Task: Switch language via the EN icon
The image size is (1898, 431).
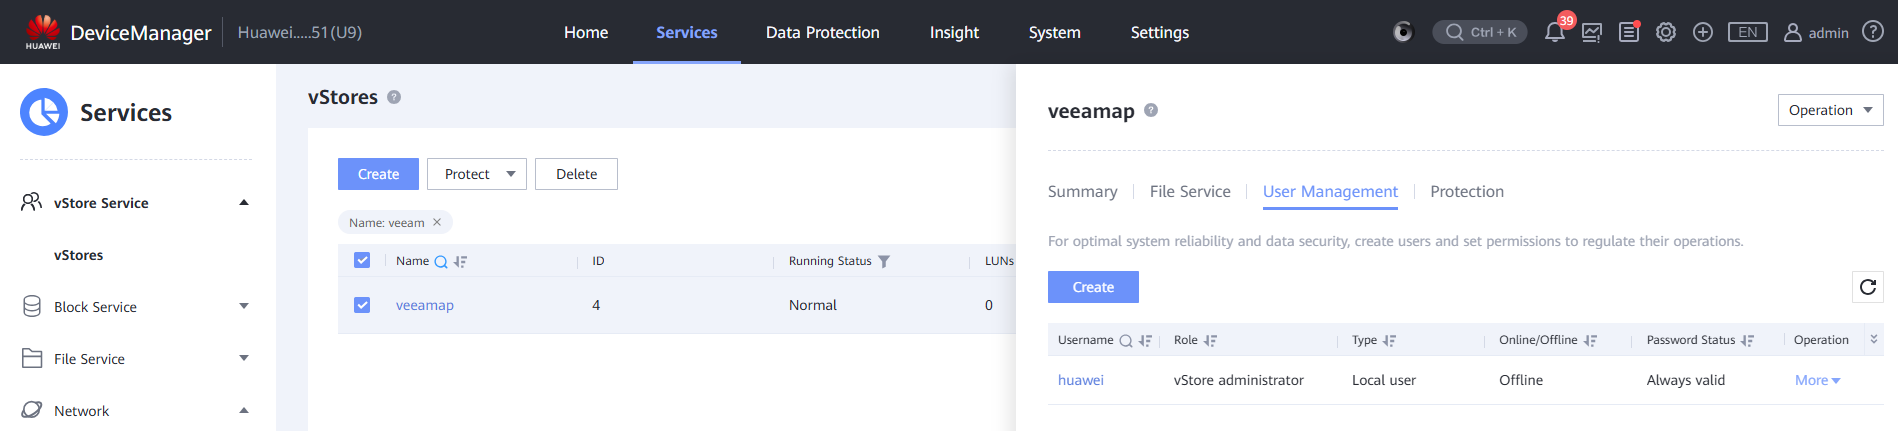Action: click(1747, 32)
